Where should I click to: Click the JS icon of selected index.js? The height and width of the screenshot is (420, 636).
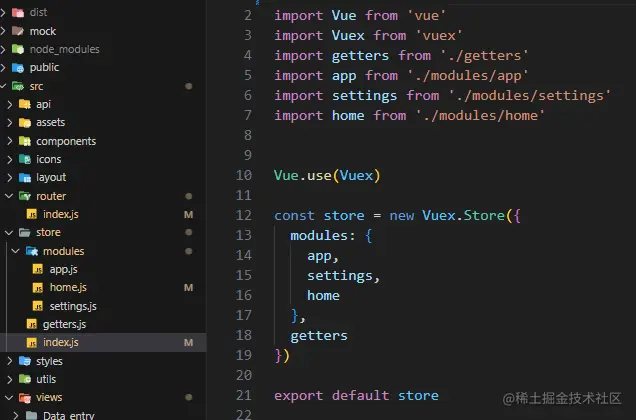pyautogui.click(x=32, y=342)
